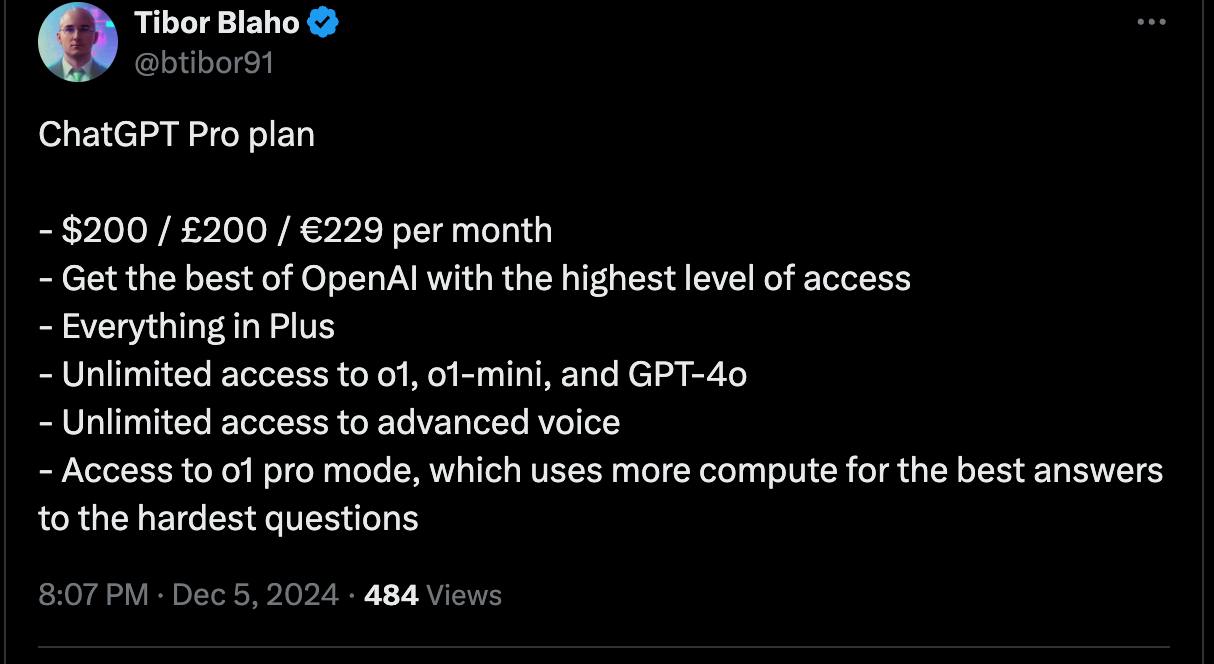Click the Tibor Blaho display name
Viewport: 1214px width, 664px height.
[x=217, y=23]
